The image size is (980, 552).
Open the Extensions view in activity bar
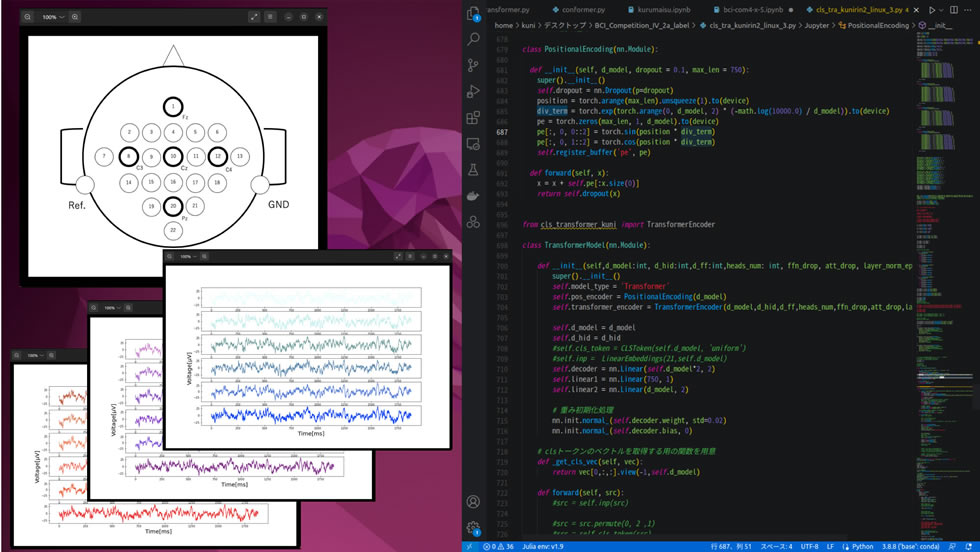tap(474, 118)
